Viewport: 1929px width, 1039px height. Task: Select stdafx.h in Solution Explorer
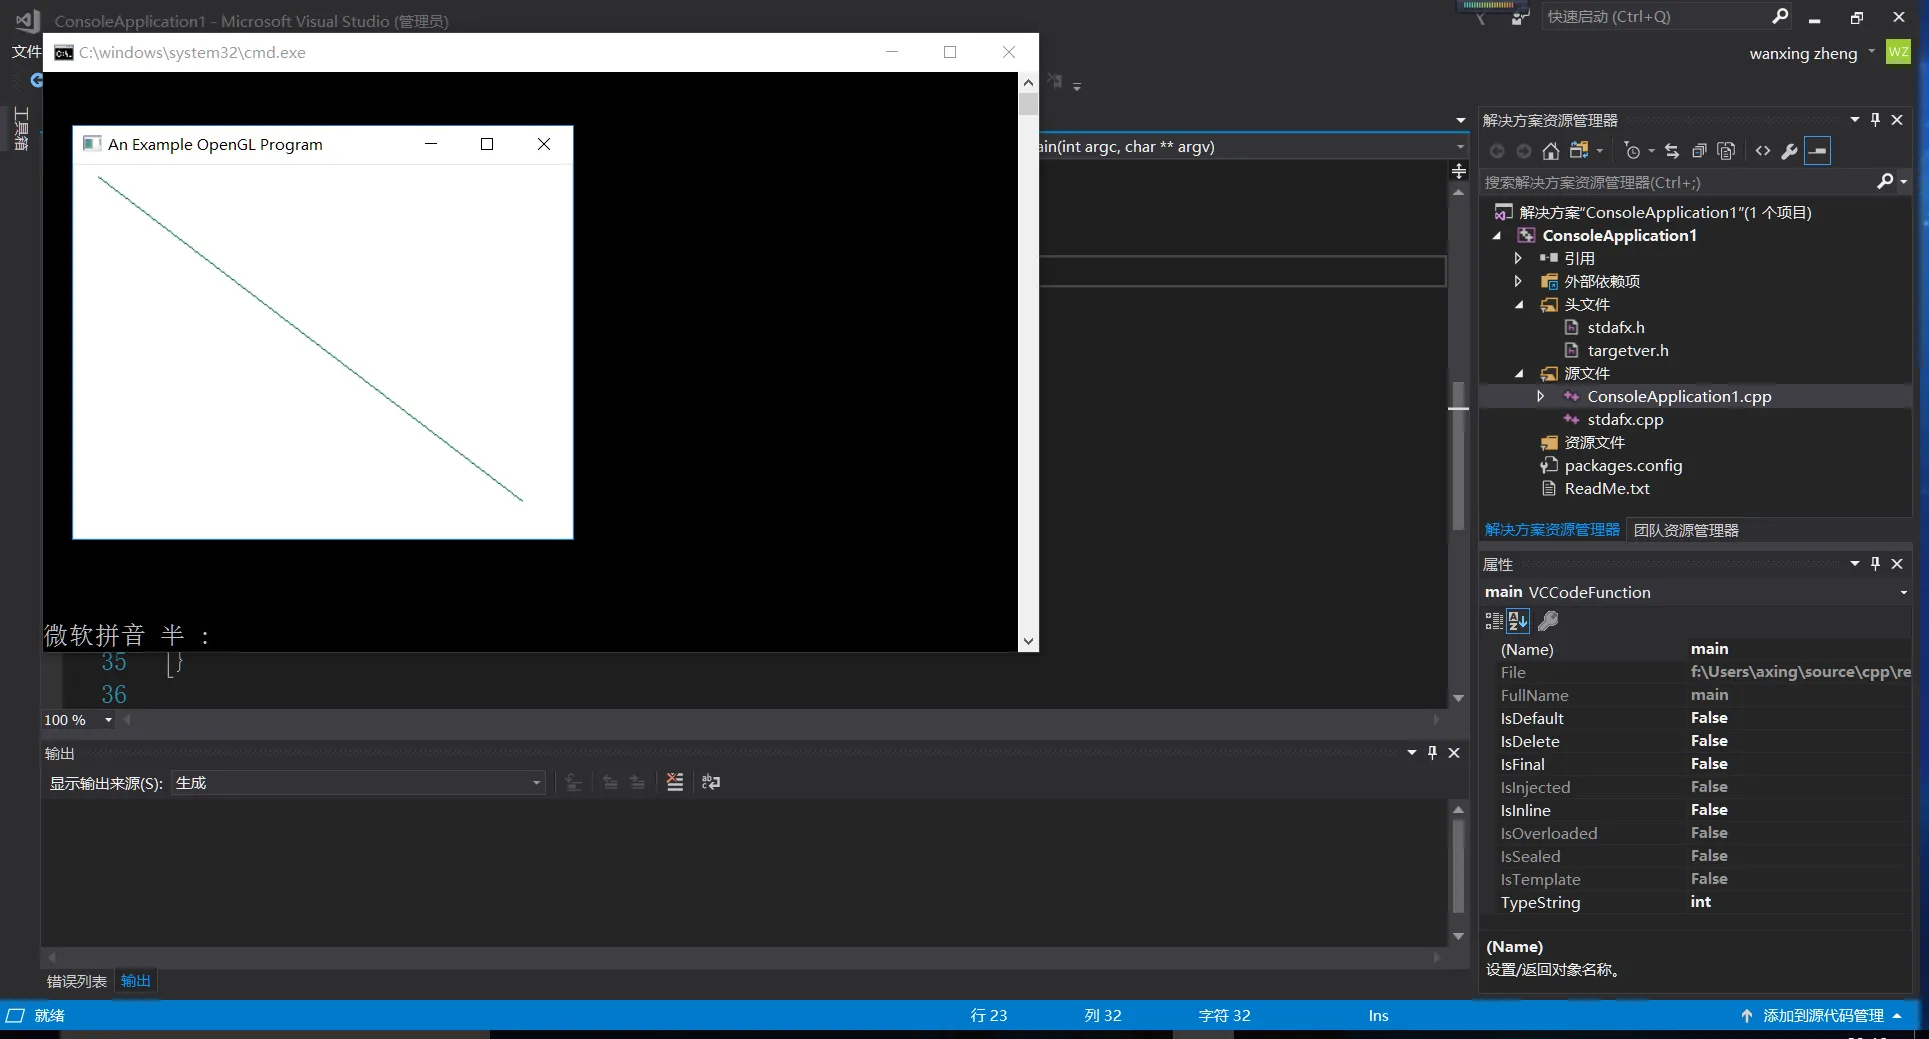(1615, 327)
